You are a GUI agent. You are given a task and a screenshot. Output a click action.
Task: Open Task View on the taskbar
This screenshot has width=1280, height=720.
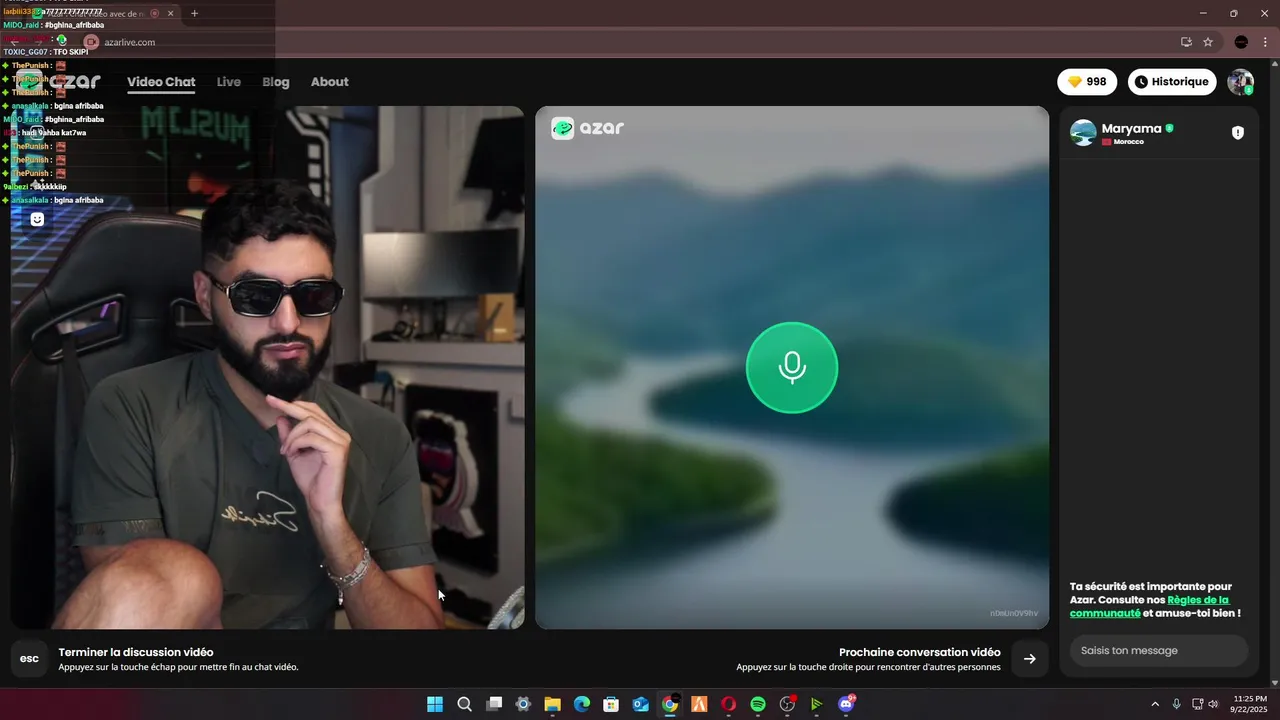point(494,704)
